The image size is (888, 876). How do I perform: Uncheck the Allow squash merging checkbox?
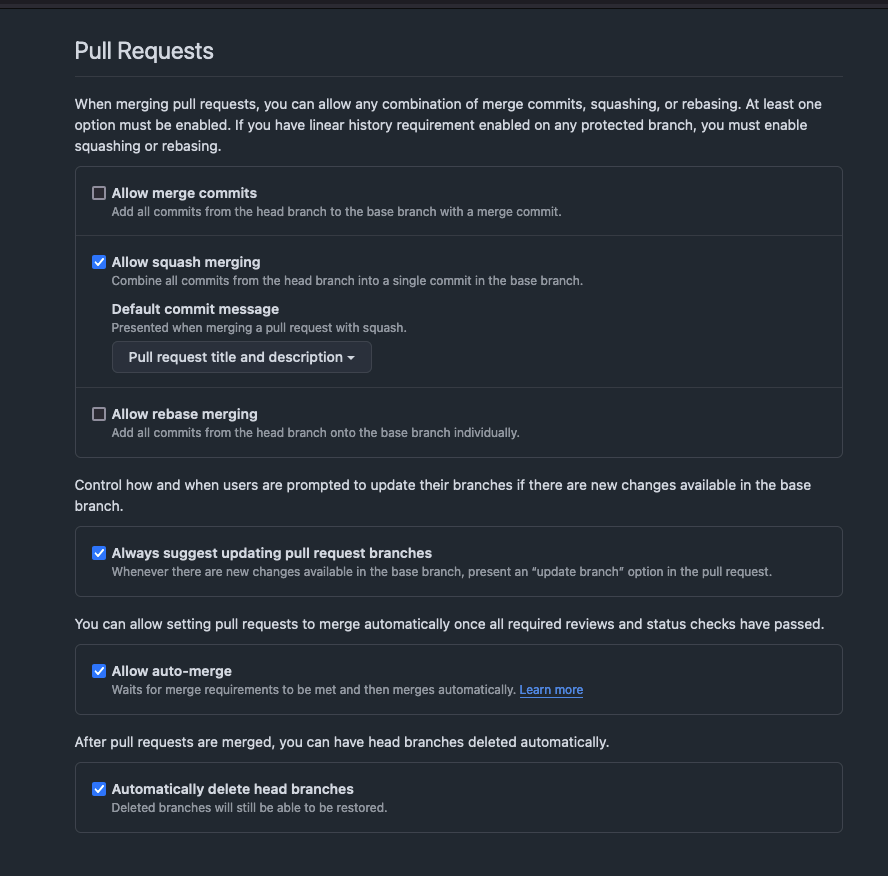[99, 262]
